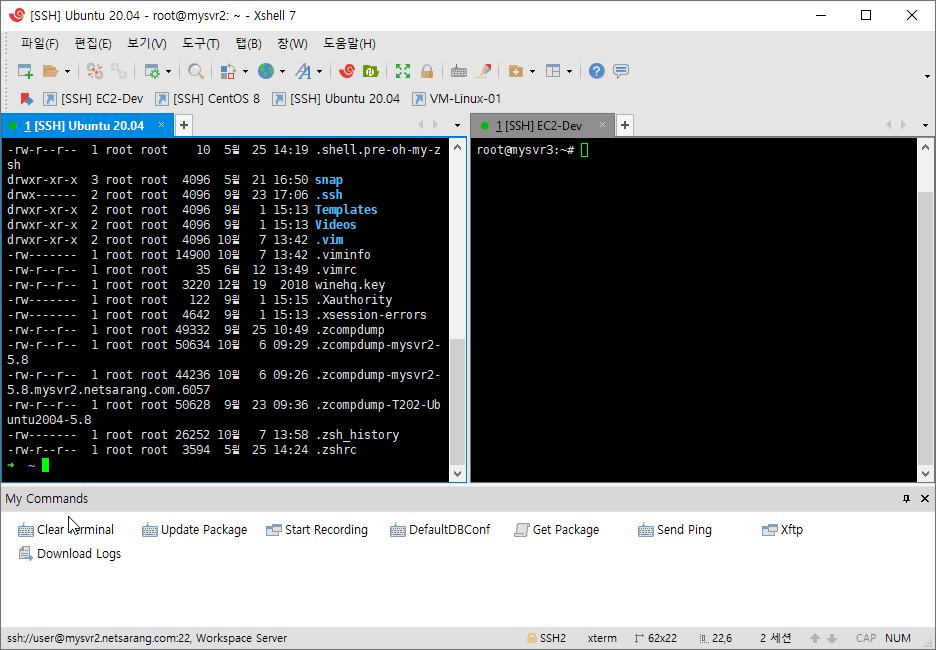Open the 편집(E) menu
The height and width of the screenshot is (650, 936).
tap(93, 44)
